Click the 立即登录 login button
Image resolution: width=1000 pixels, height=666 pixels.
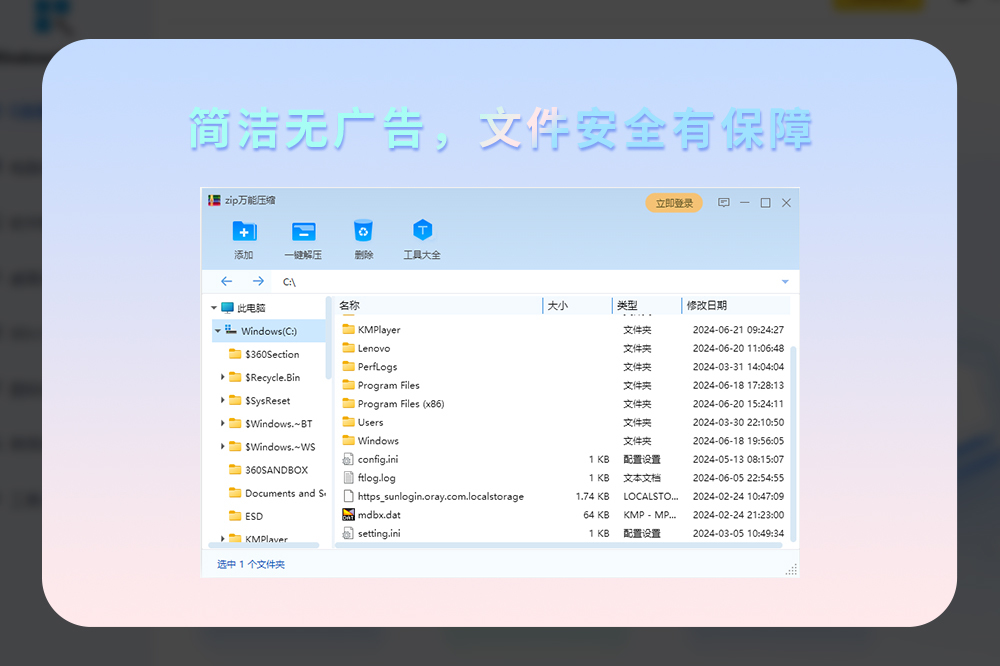point(674,203)
